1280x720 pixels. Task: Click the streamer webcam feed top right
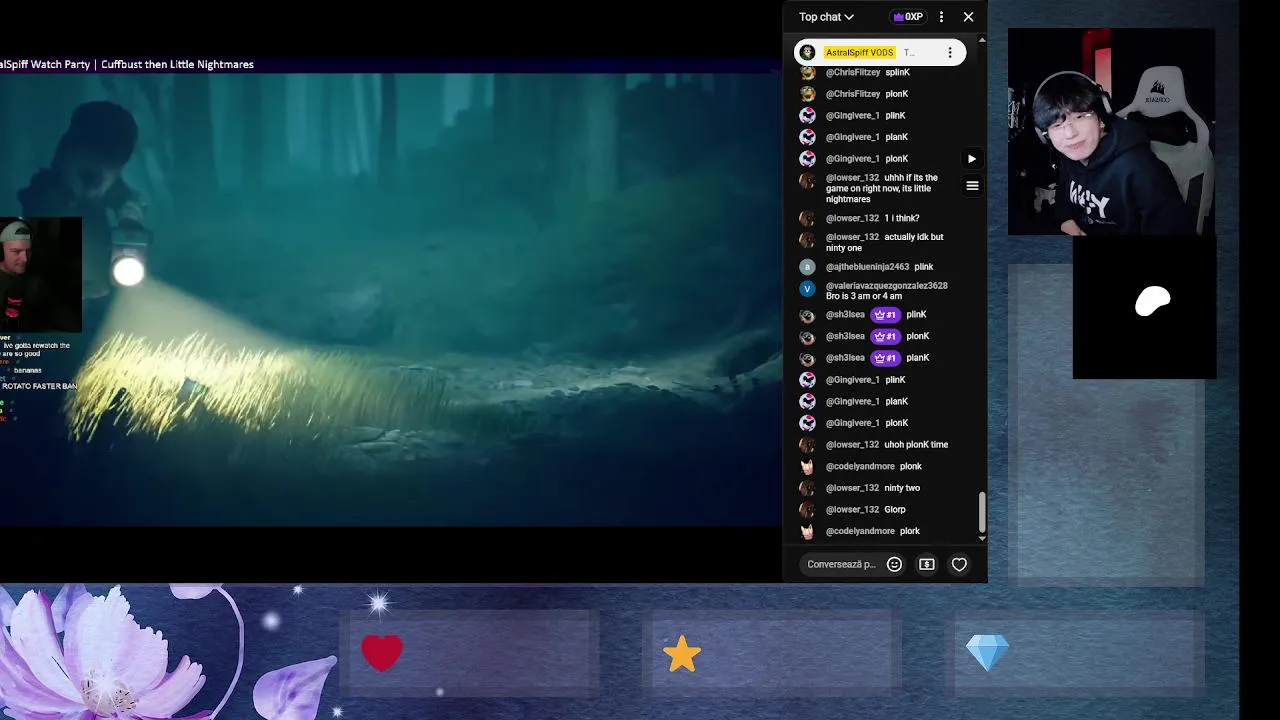[1111, 132]
